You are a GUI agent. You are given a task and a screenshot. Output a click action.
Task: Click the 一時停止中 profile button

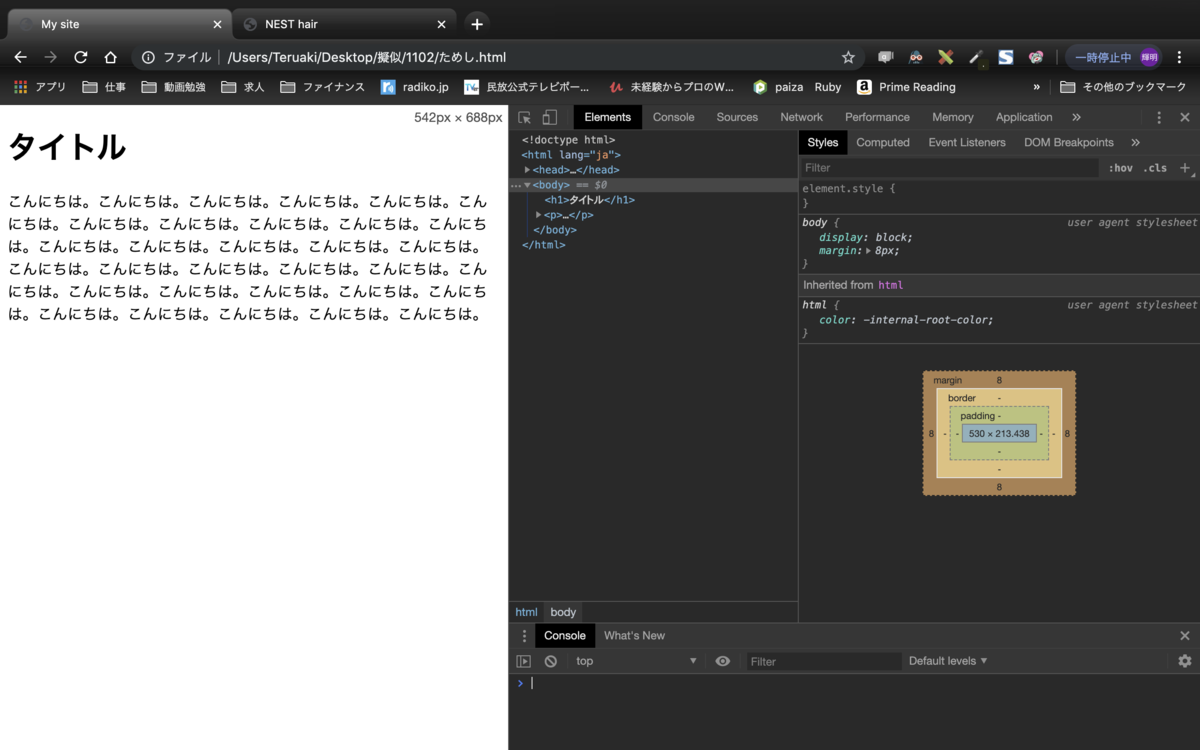pyautogui.click(x=1114, y=57)
